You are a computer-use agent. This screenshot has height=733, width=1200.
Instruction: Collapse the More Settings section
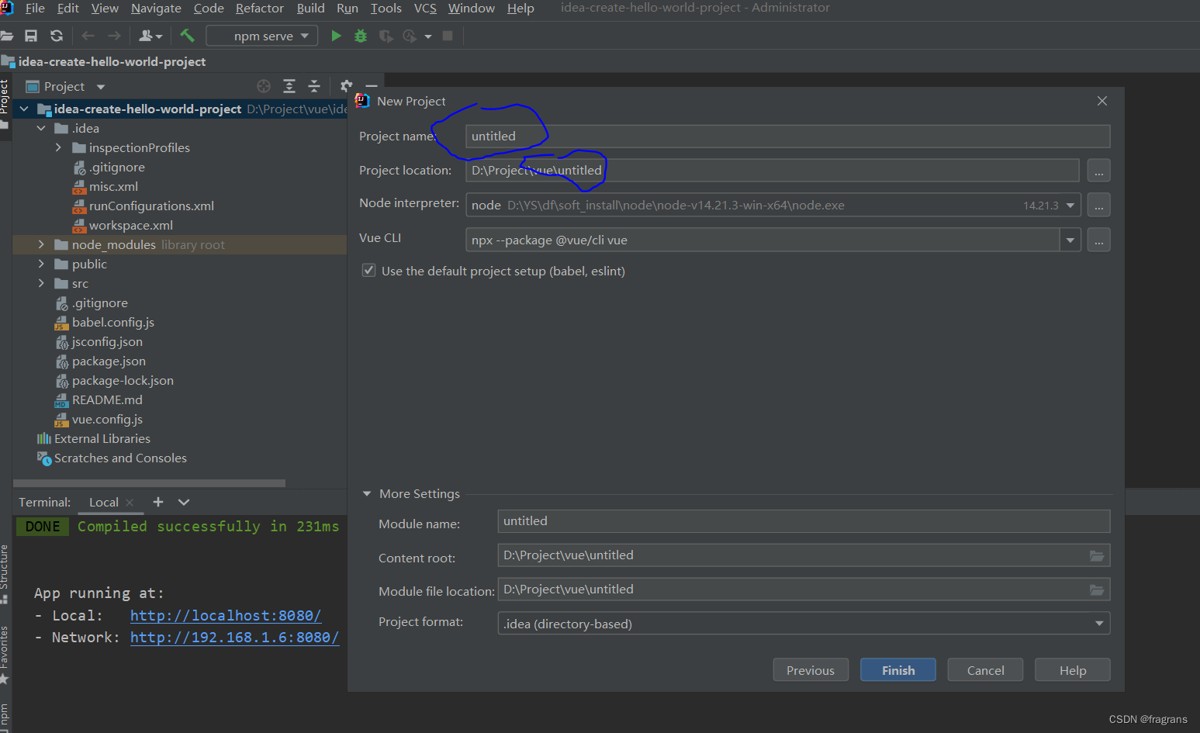point(367,494)
